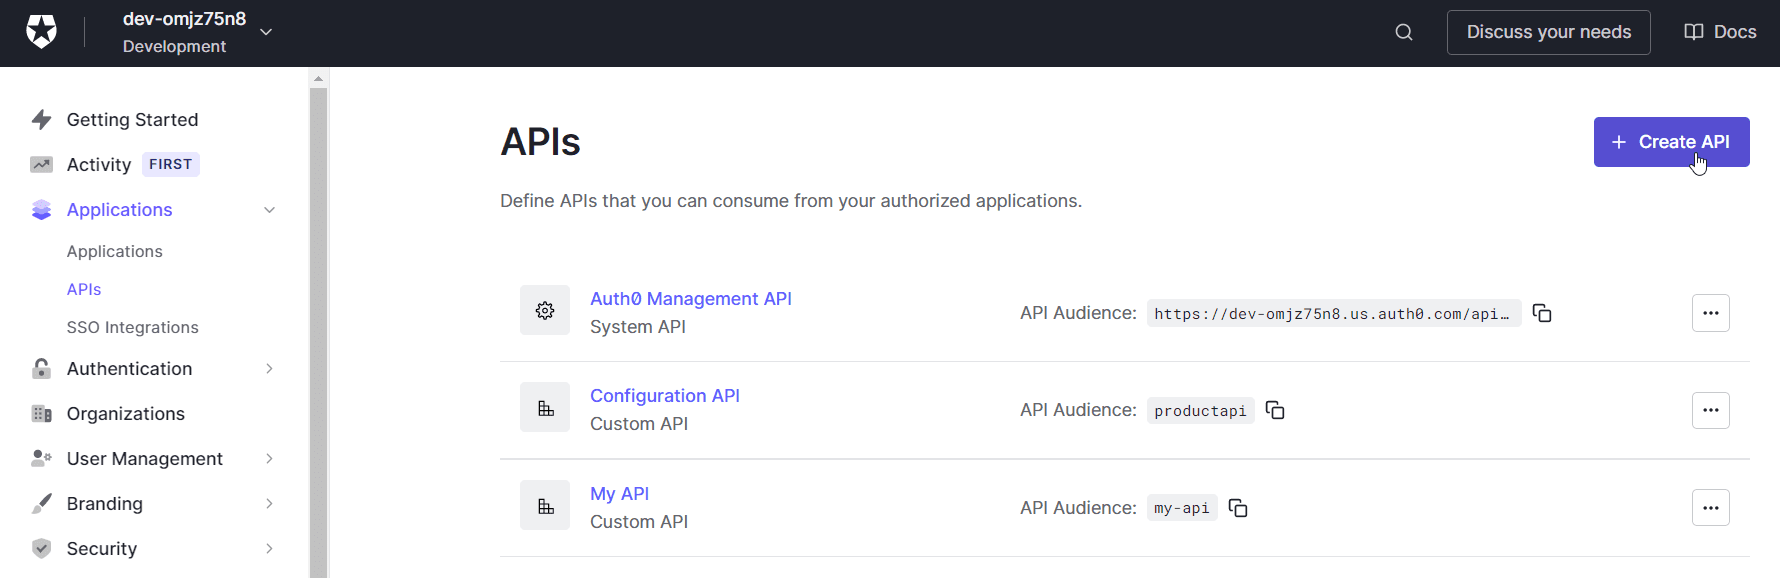Image resolution: width=1780 pixels, height=578 pixels.
Task: Click the FIRST badge next to Activity
Action: (171, 165)
